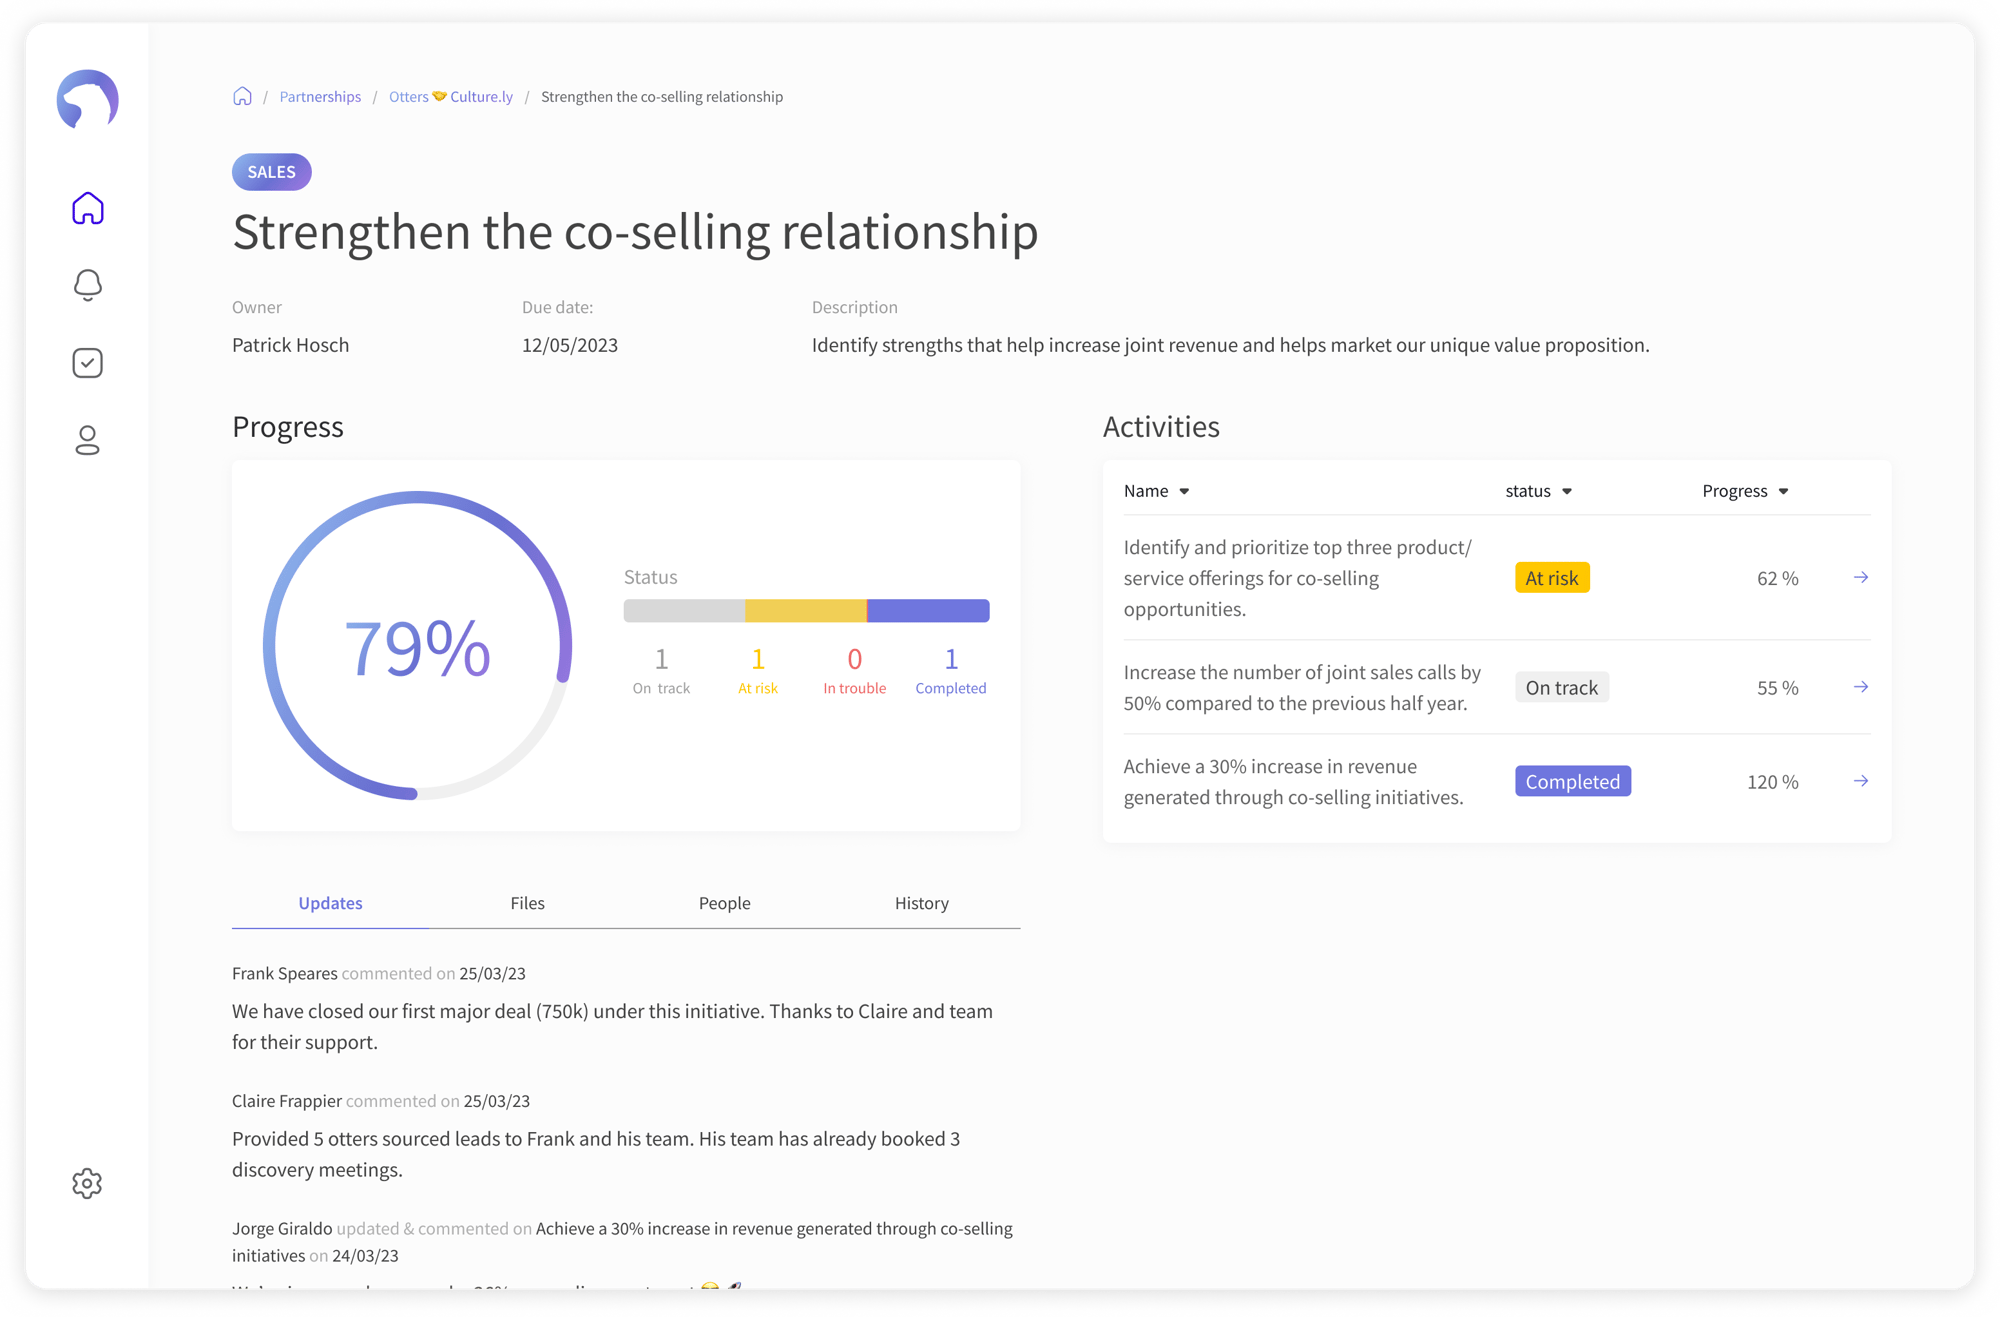
Task: Open the user profile icon in sidebar
Action: 88,440
